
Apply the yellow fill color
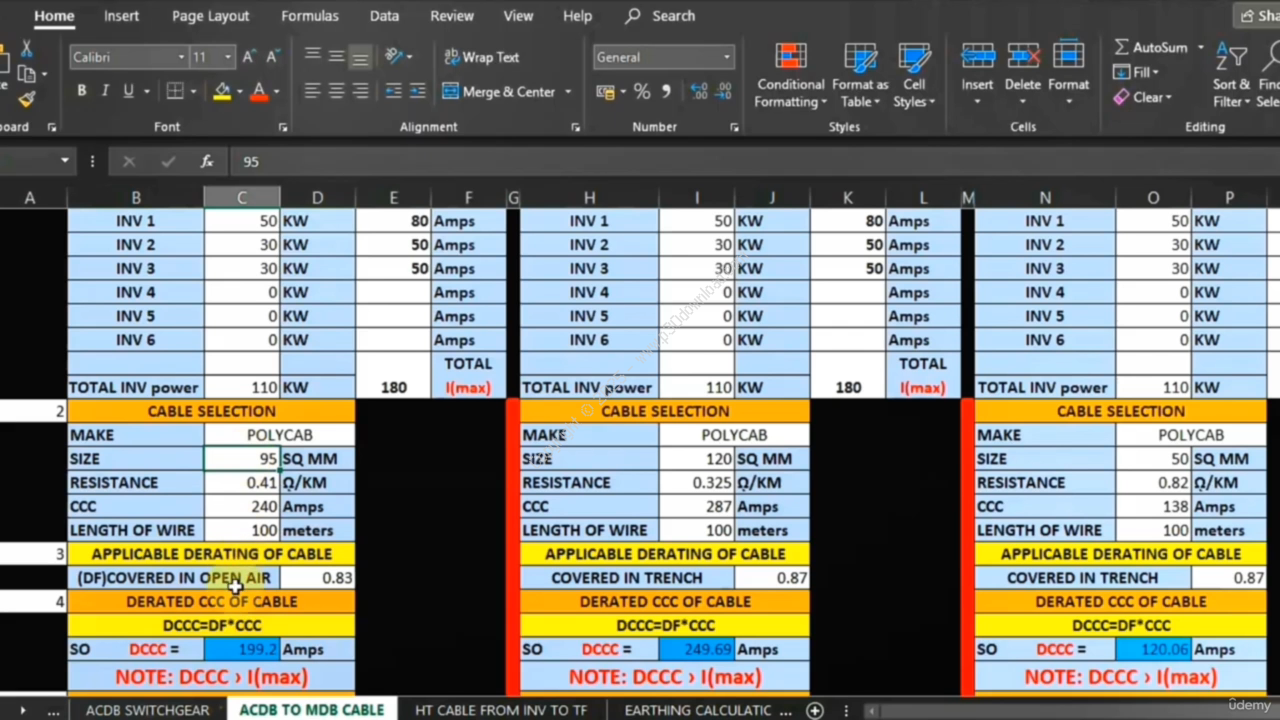(x=222, y=91)
